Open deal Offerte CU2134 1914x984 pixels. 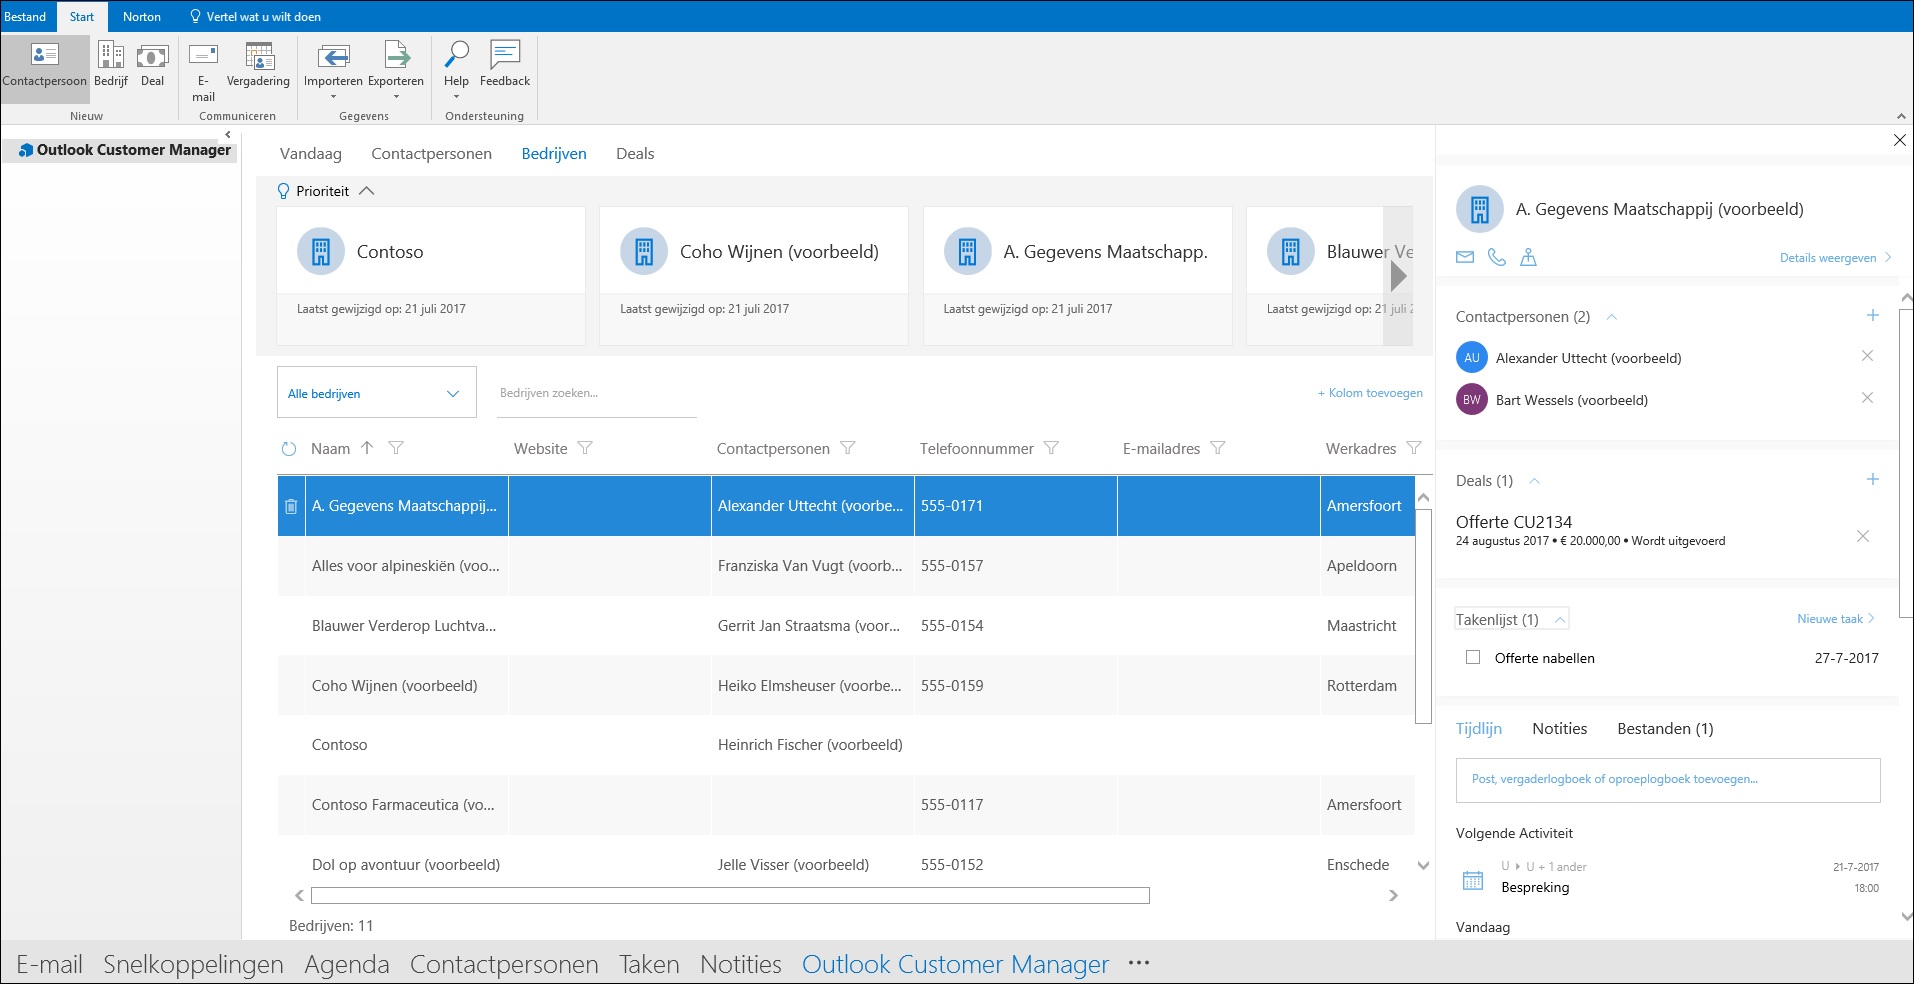[x=1513, y=522]
